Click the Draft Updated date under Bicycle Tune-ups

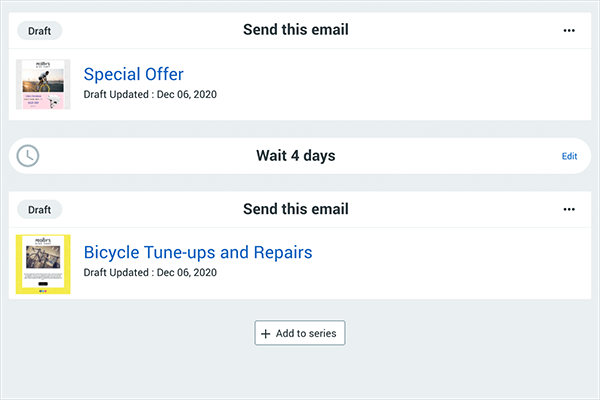point(150,273)
